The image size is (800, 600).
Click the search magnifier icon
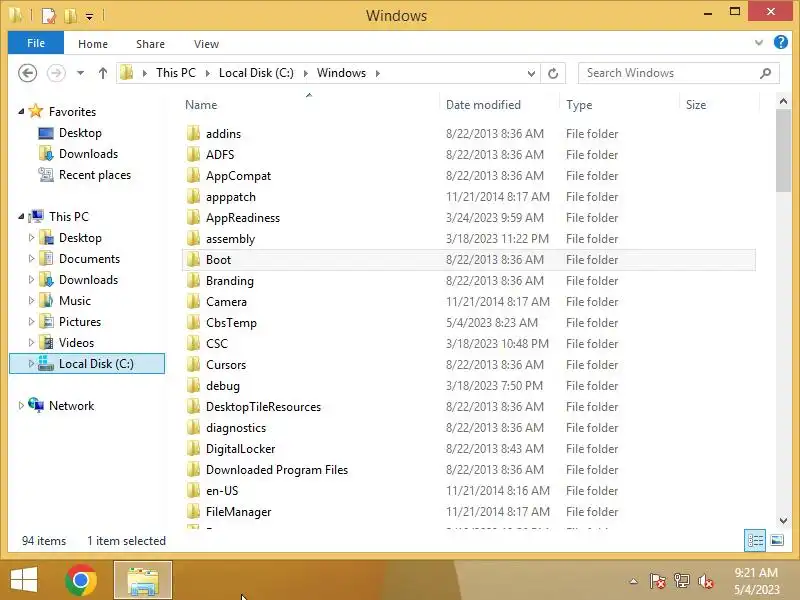click(765, 73)
